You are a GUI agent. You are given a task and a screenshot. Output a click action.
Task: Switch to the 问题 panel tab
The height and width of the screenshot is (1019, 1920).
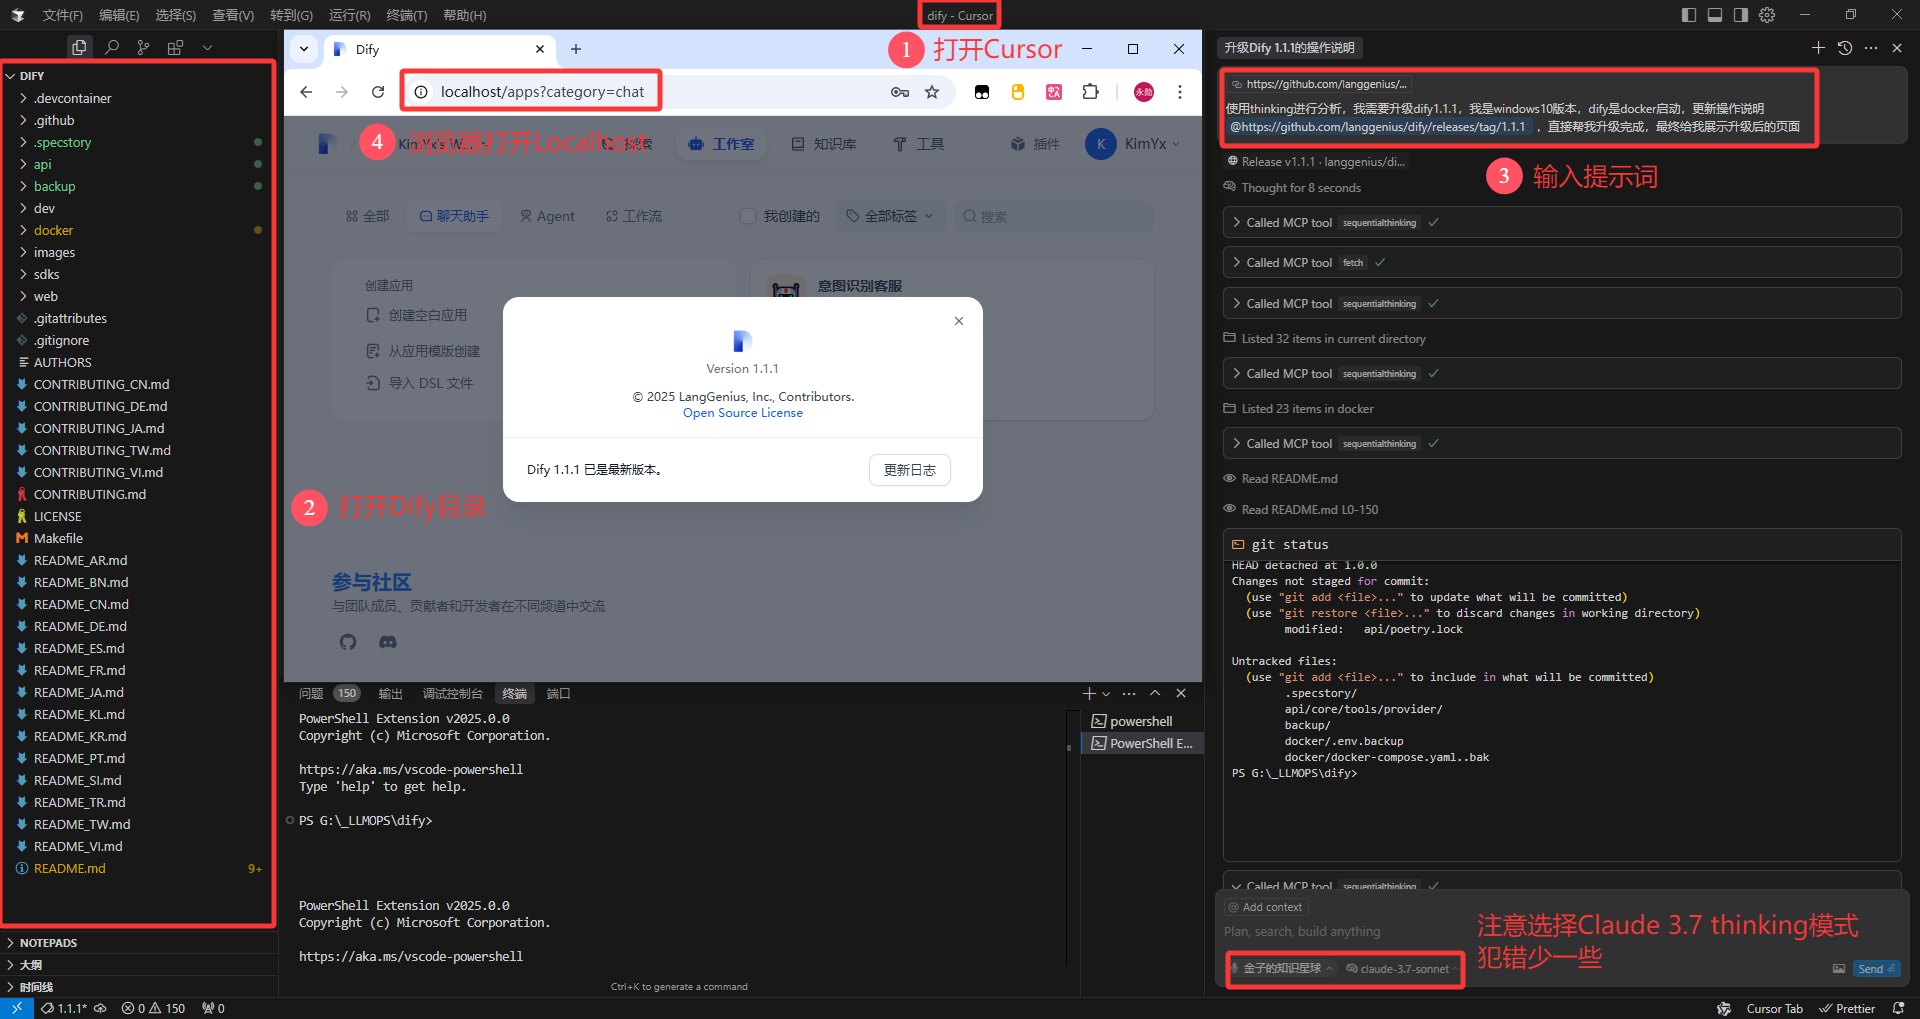coord(311,694)
